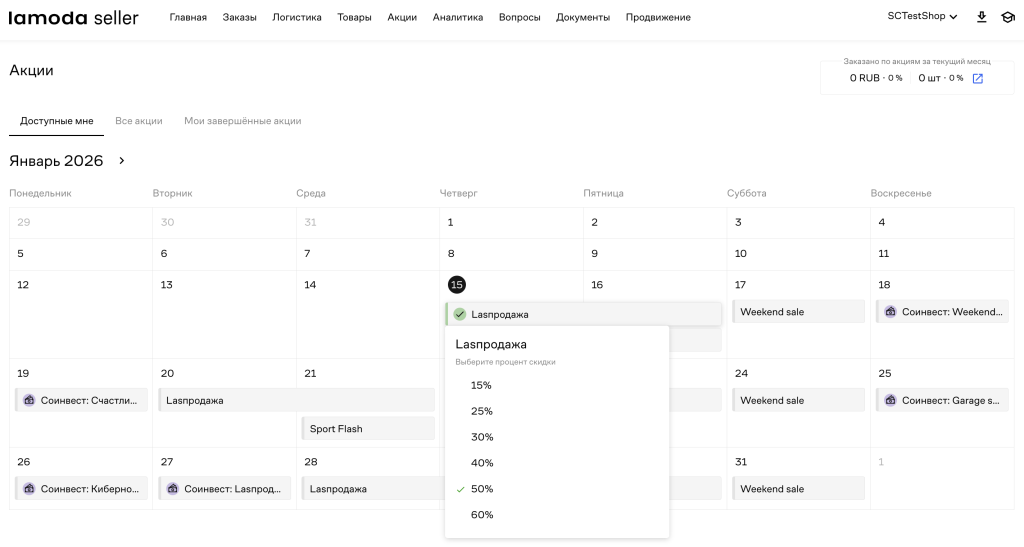
Task: Choose the 50% checked discount option
Action: (481, 489)
